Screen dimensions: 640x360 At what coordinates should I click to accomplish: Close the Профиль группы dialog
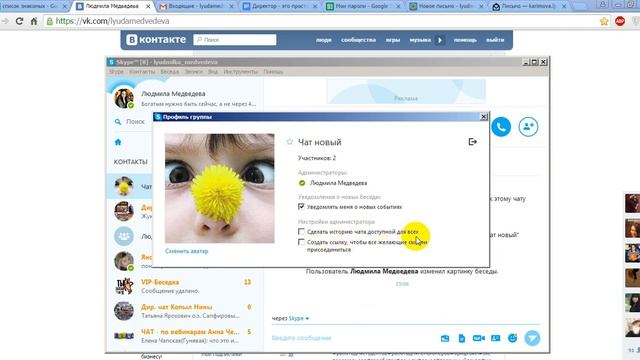[484, 117]
